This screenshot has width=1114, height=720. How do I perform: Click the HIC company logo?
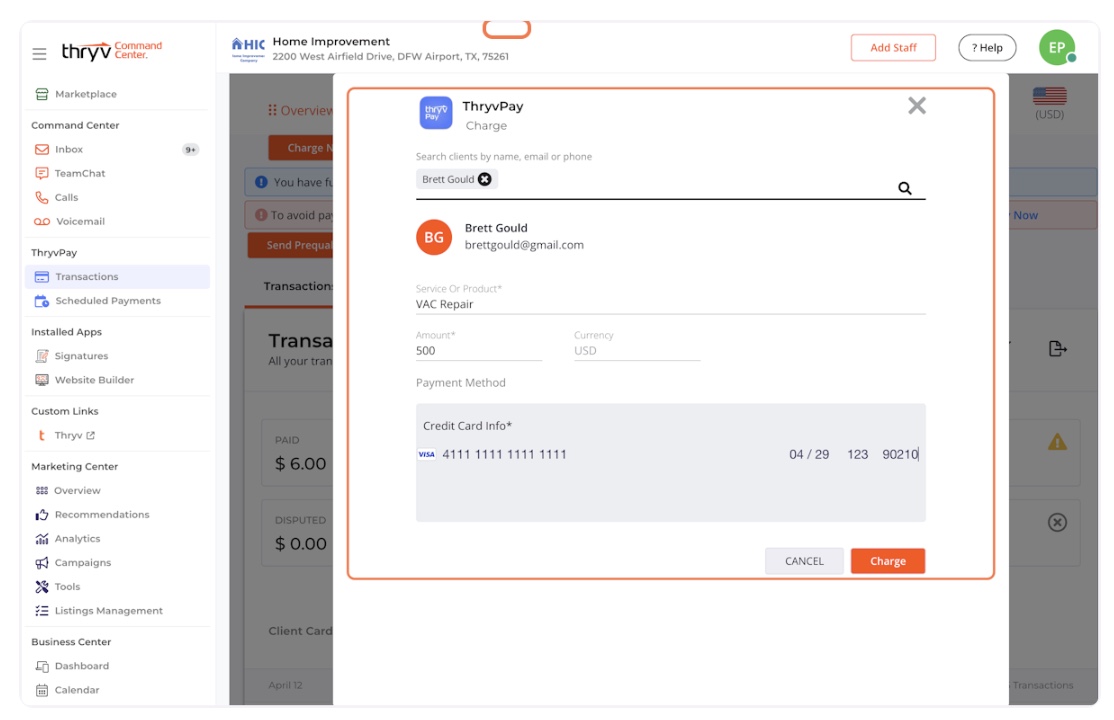pyautogui.click(x=248, y=49)
